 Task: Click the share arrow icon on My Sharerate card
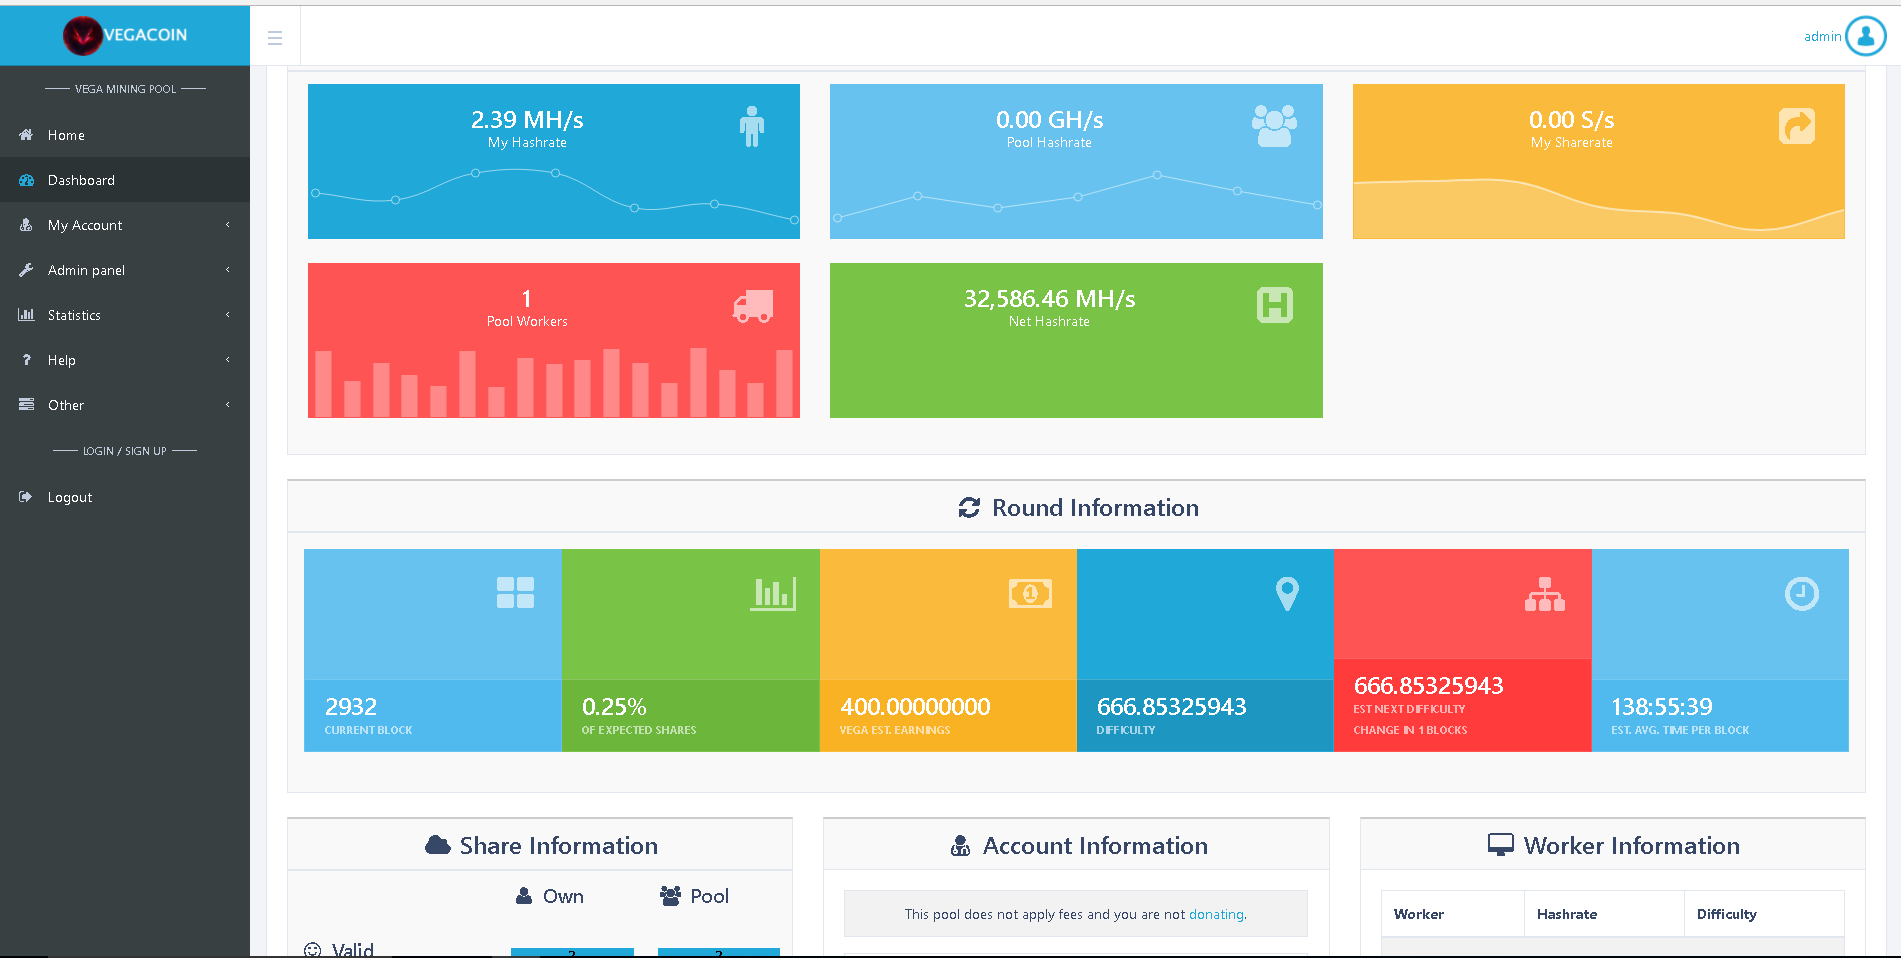1797,126
